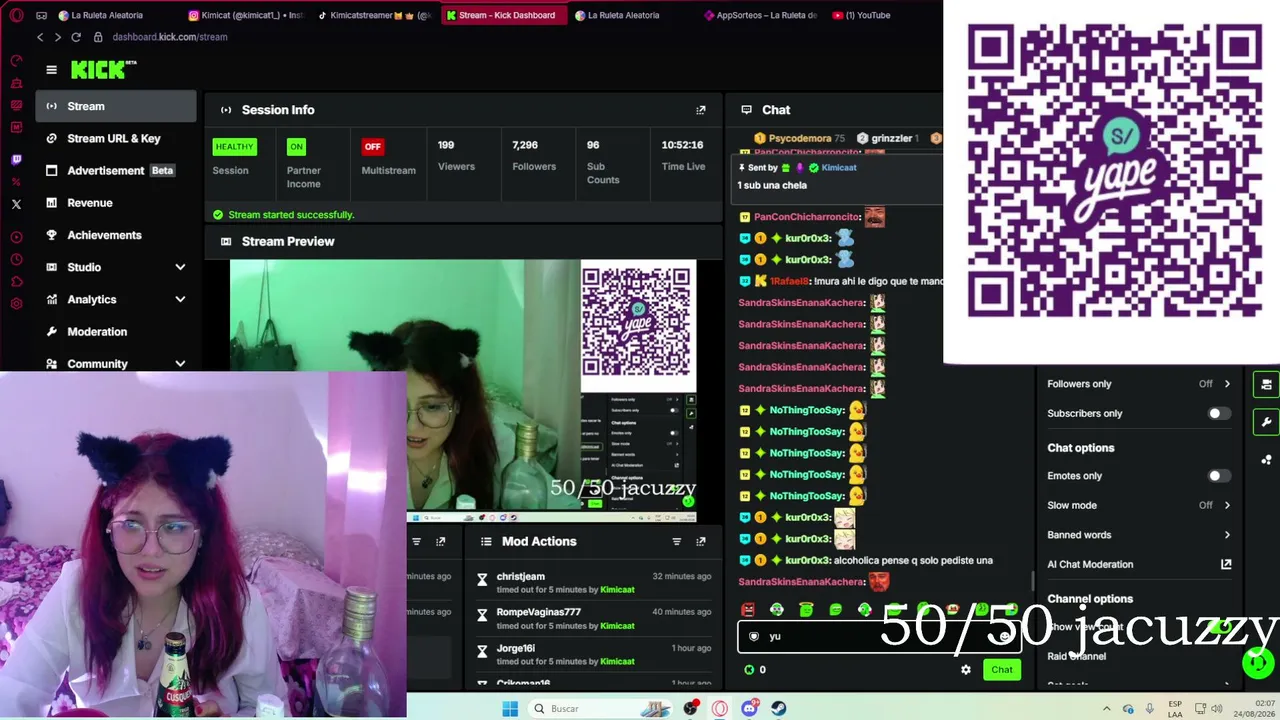1280x720 pixels.
Task: Click the red angry emote in quick emotes
Action: coord(748,610)
